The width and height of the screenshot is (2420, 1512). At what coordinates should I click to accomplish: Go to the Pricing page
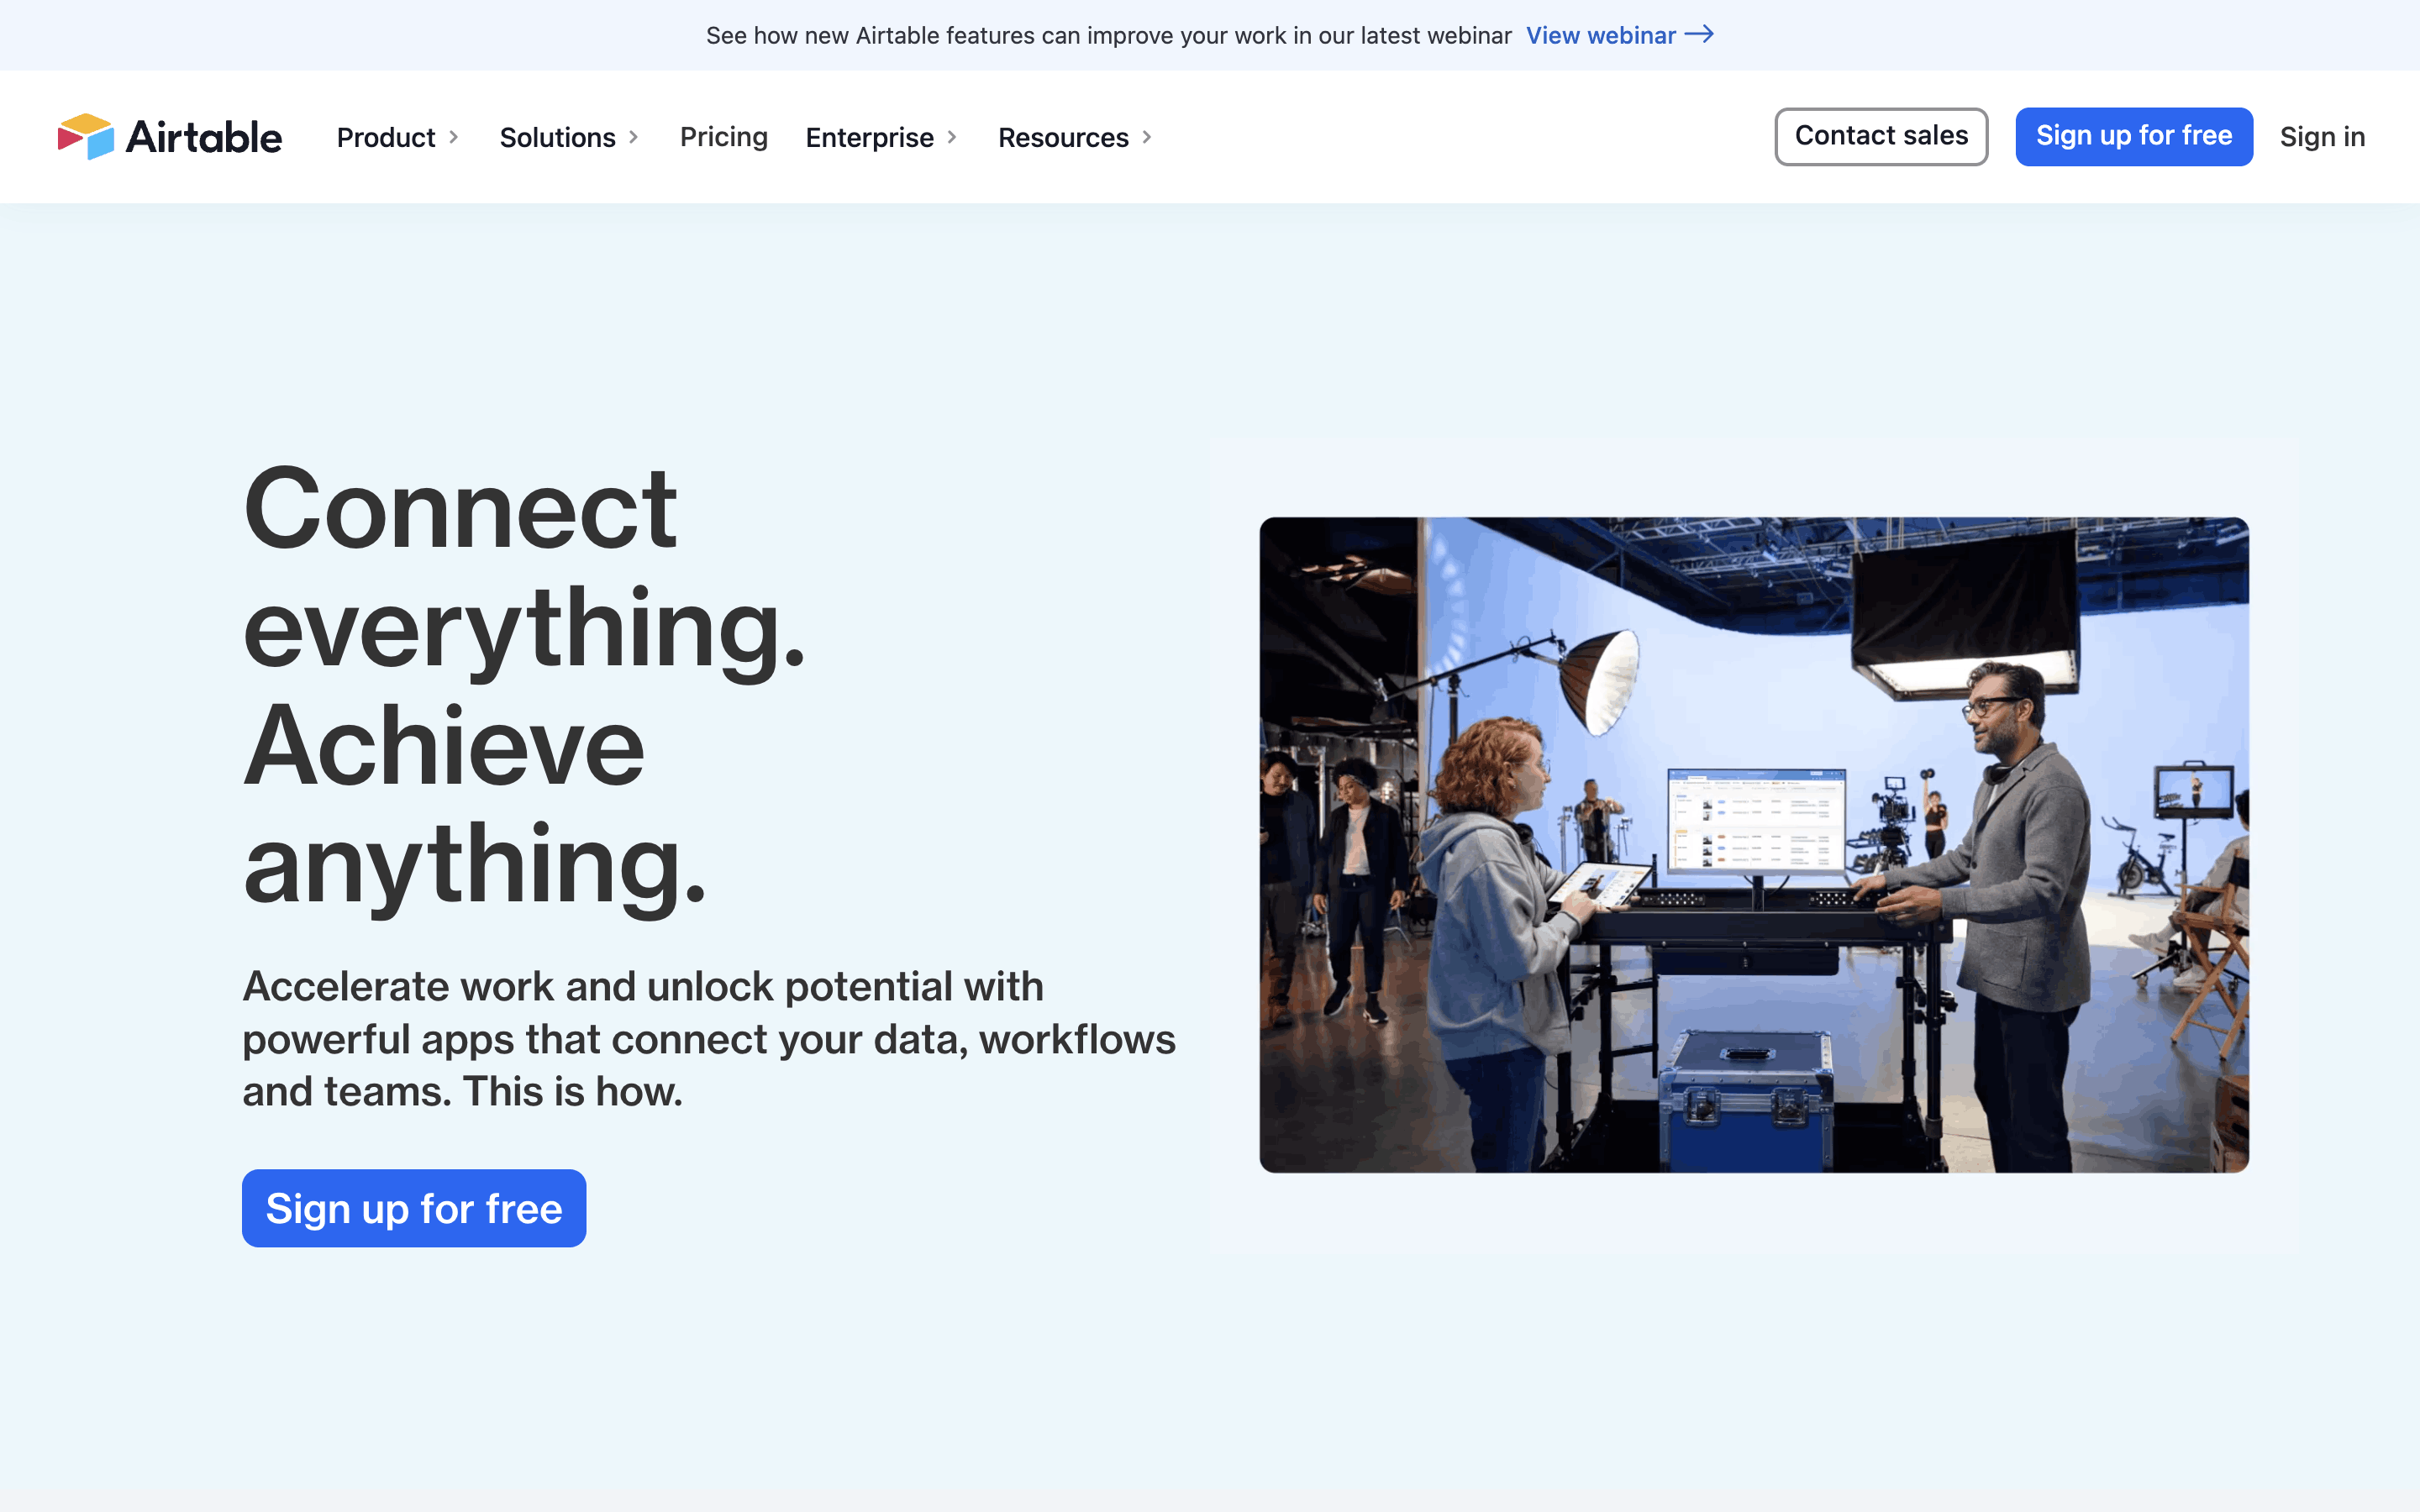tap(723, 137)
